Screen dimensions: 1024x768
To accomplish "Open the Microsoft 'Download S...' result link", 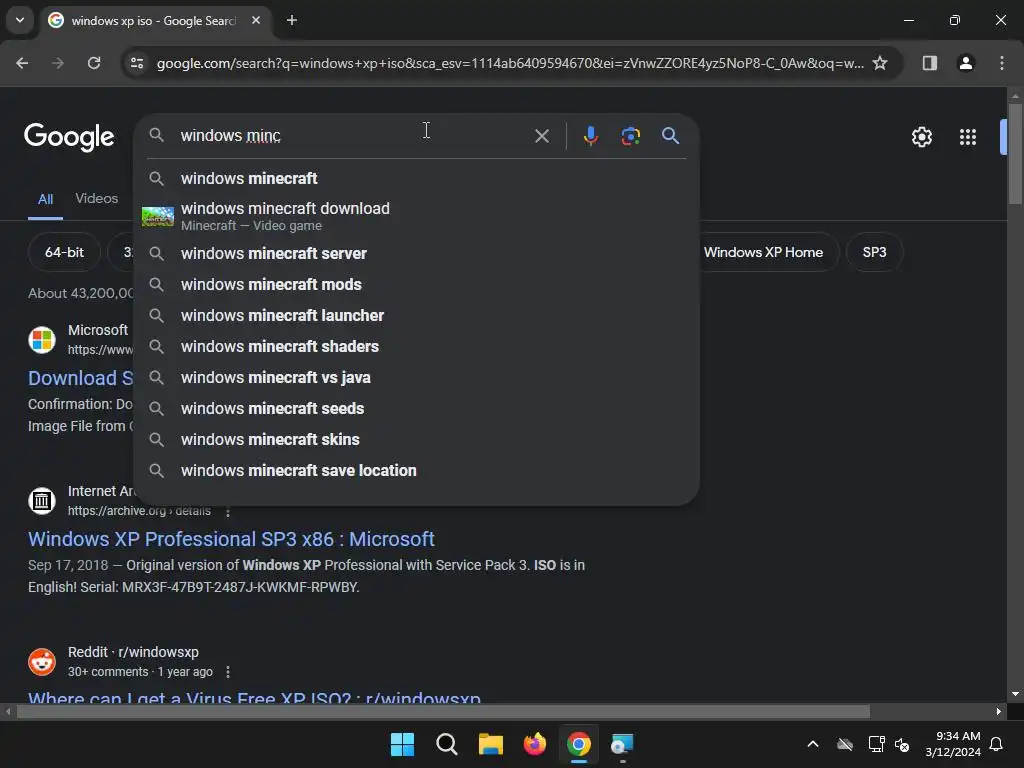I will coord(80,378).
